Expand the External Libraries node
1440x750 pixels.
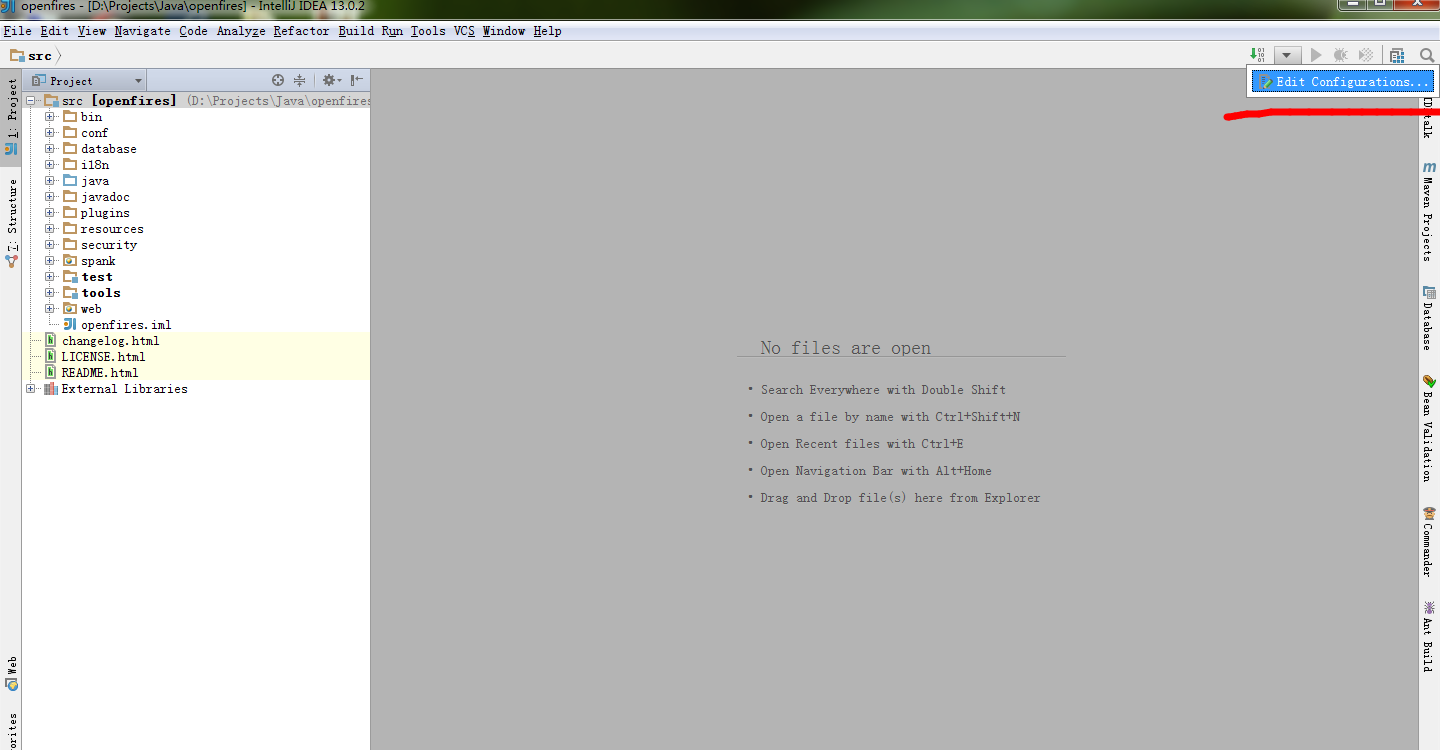coord(30,388)
